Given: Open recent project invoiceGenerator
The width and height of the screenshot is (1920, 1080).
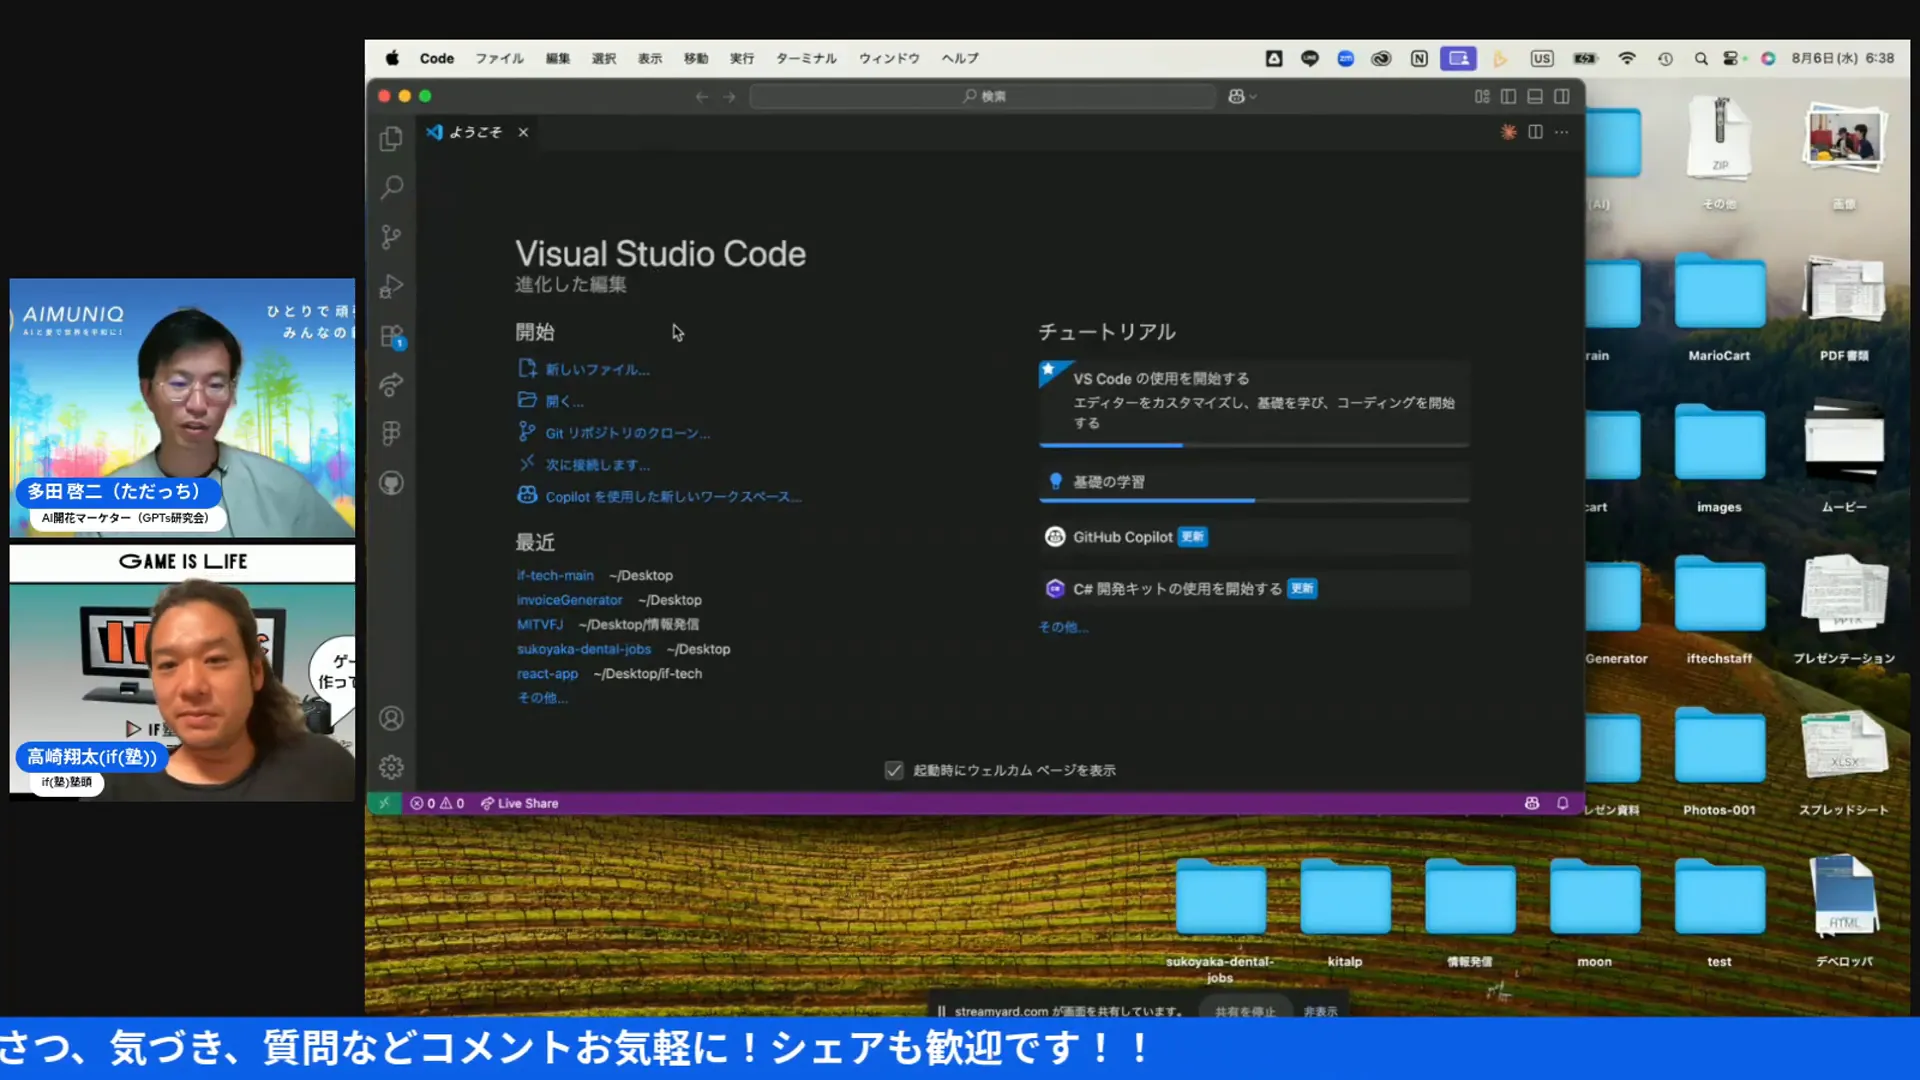Looking at the screenshot, I should coord(569,600).
